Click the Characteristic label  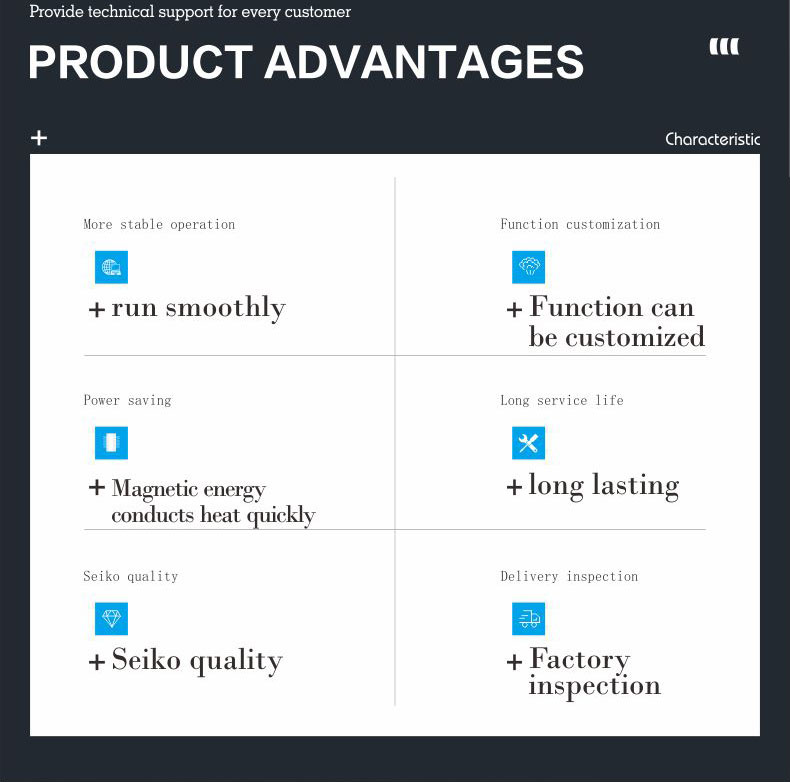pyautogui.click(x=712, y=140)
